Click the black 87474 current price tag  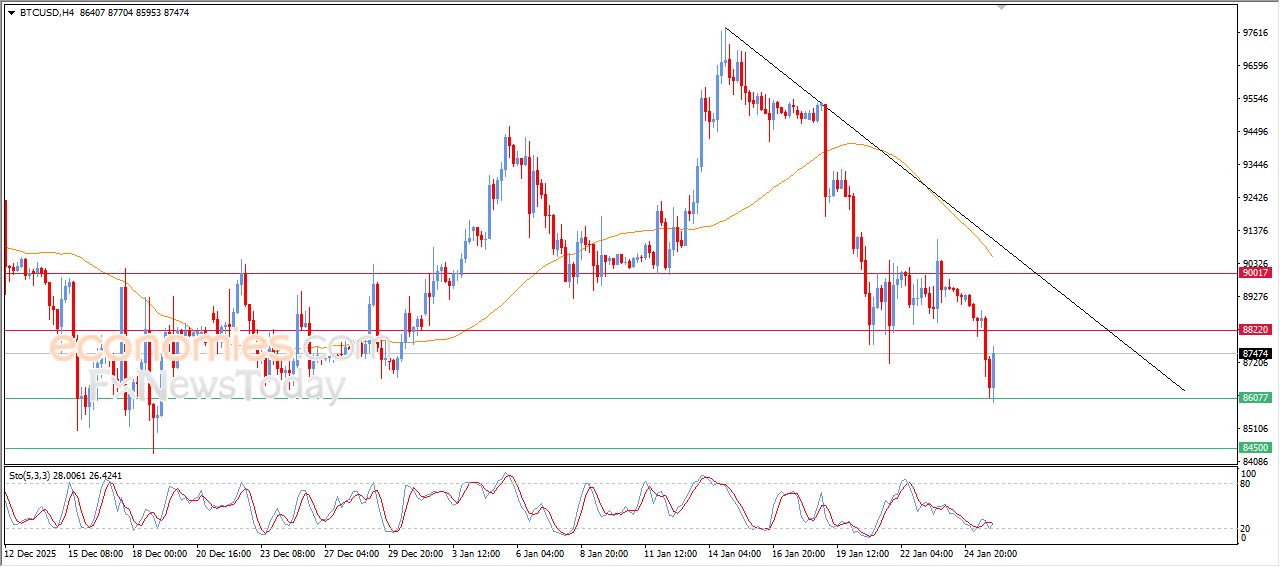point(1254,353)
